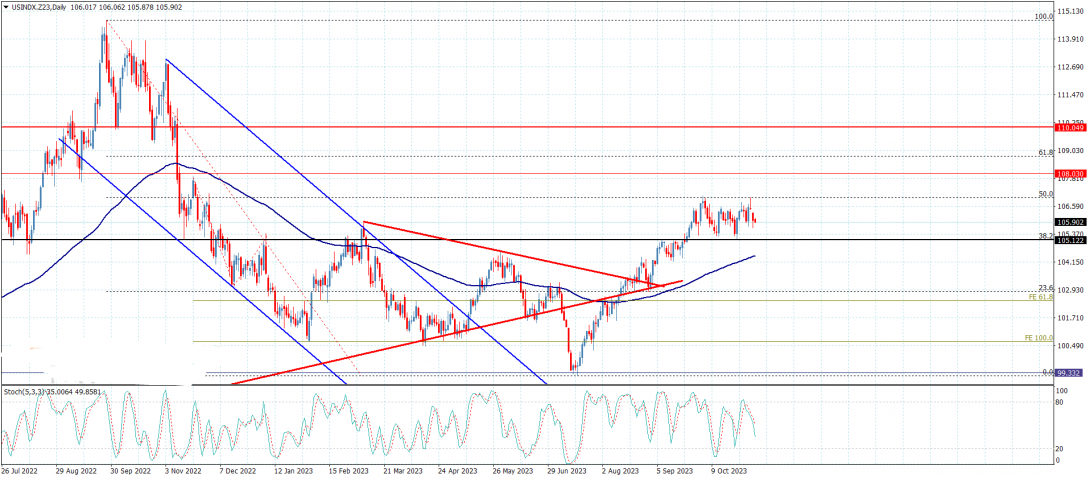Select the FE 100.0 expansion label
The height and width of the screenshot is (478, 1090).
1039,338
